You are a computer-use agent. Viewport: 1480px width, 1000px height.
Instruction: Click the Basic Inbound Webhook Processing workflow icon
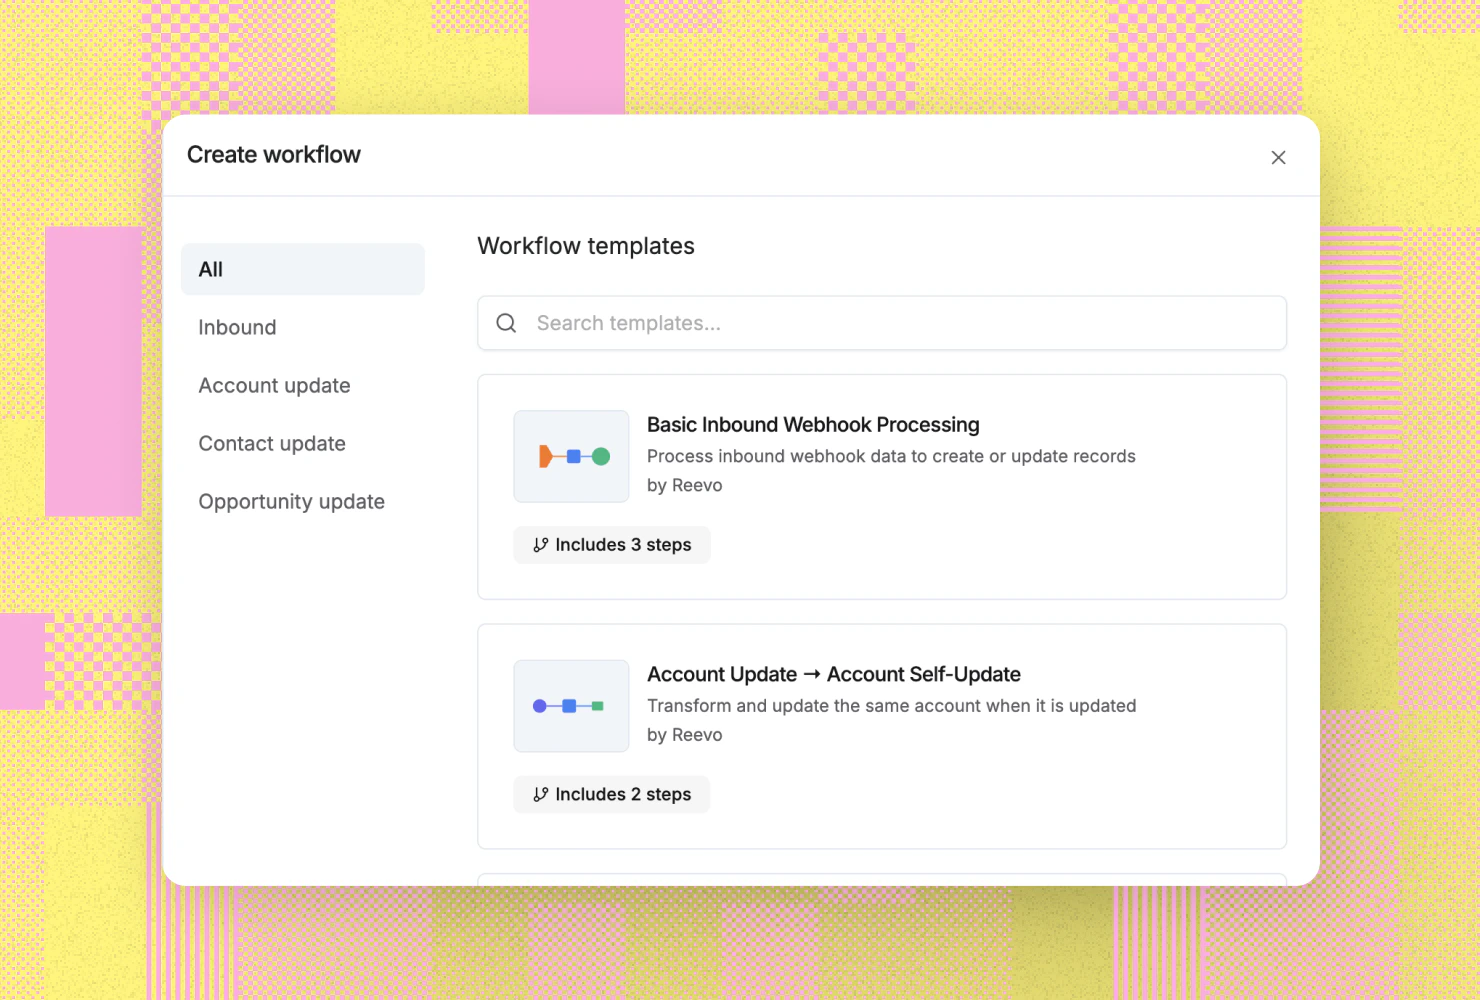[571, 456]
